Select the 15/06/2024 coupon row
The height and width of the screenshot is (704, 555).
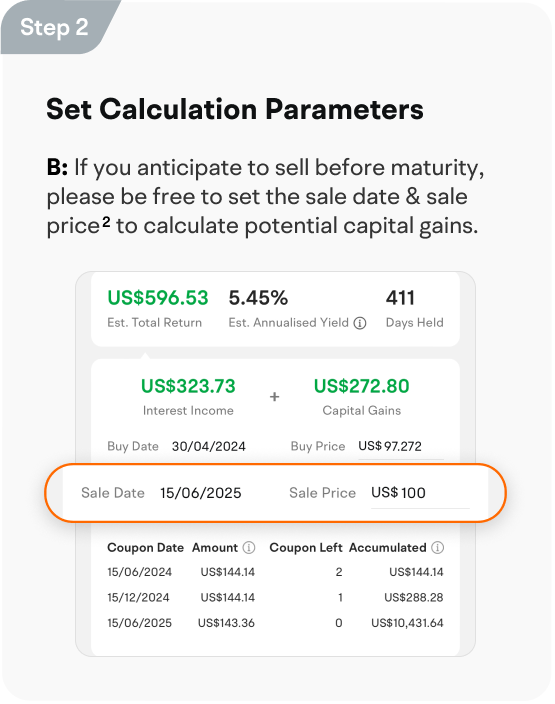coord(275,572)
